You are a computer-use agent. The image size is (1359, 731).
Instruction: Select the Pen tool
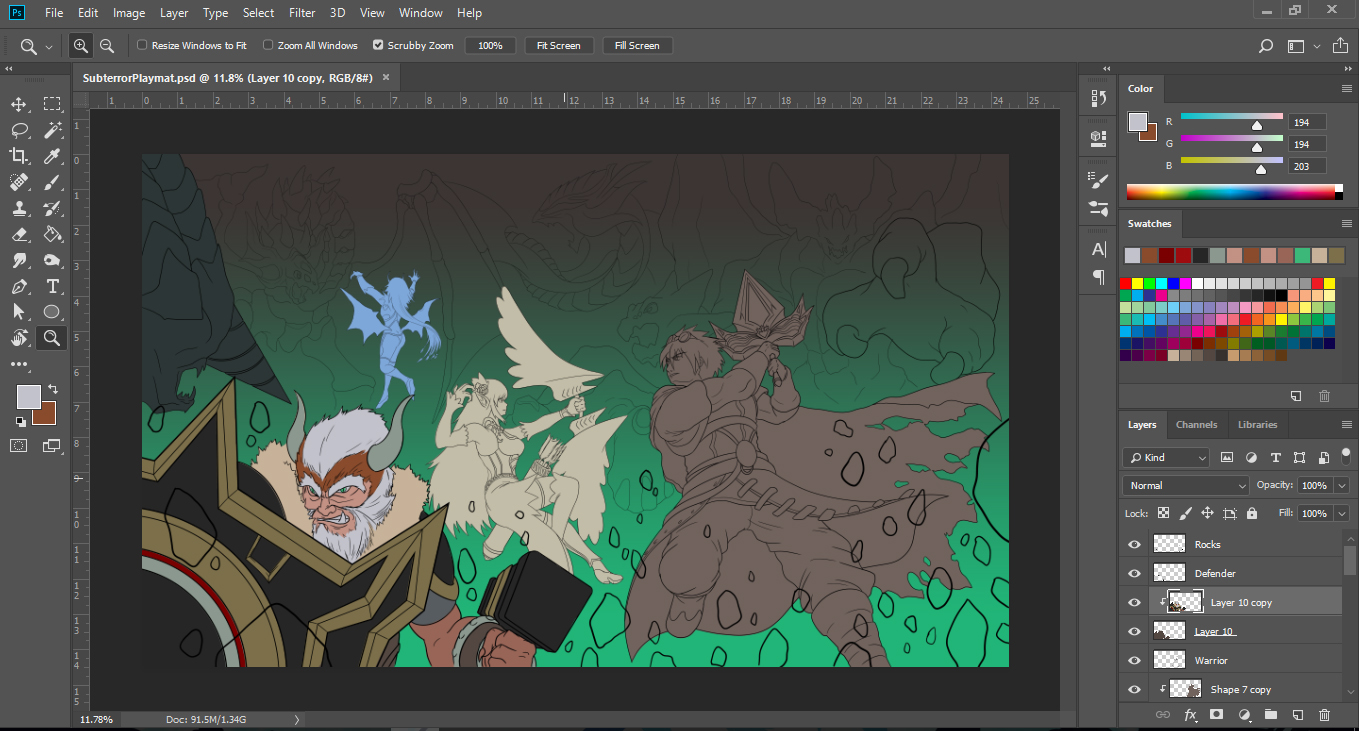coord(19,286)
